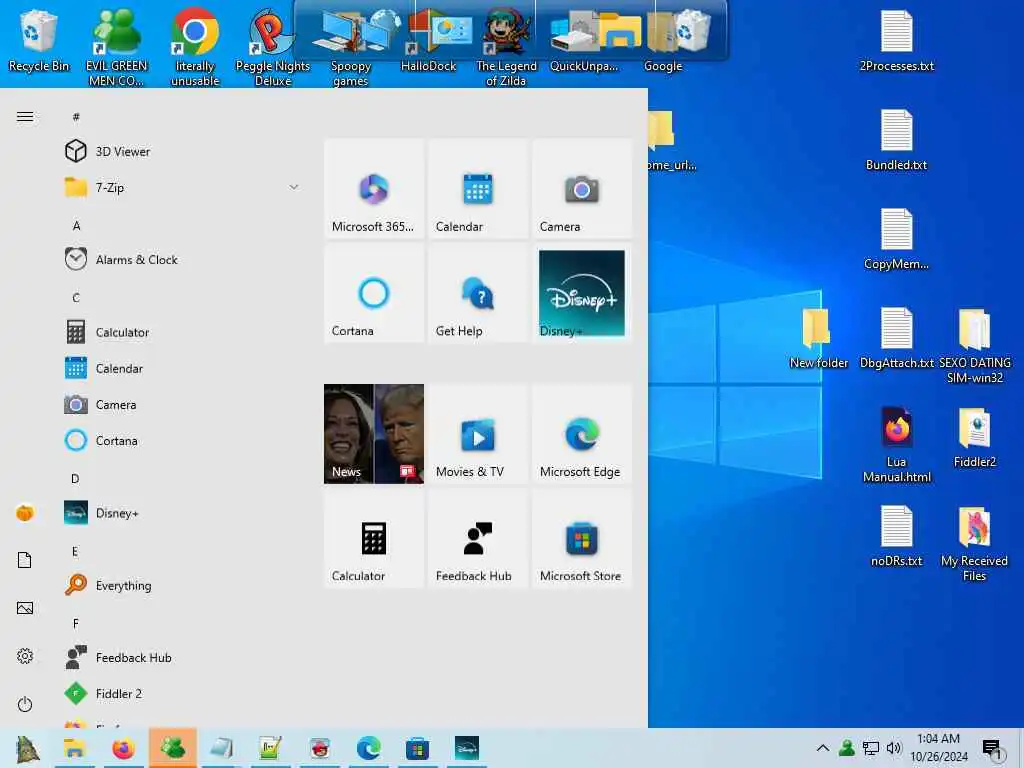Open the Recycle Bin desktop icon
1024x768 pixels.
click(x=39, y=40)
